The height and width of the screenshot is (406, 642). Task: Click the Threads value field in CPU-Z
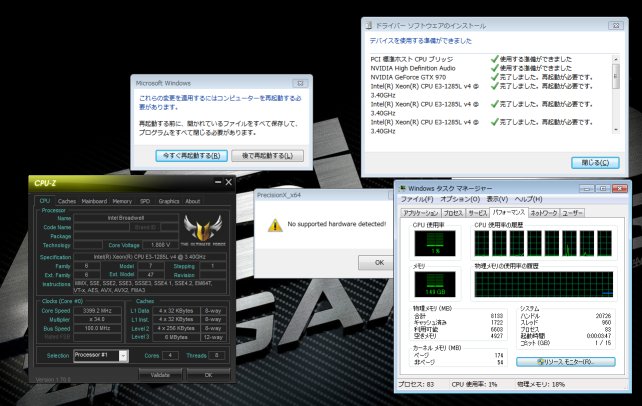(x=217, y=355)
